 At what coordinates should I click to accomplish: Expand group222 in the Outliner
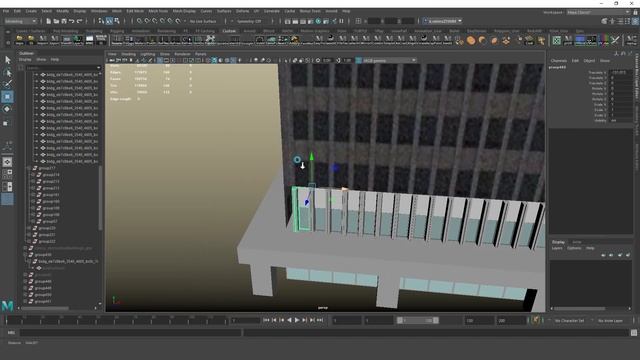point(29,241)
